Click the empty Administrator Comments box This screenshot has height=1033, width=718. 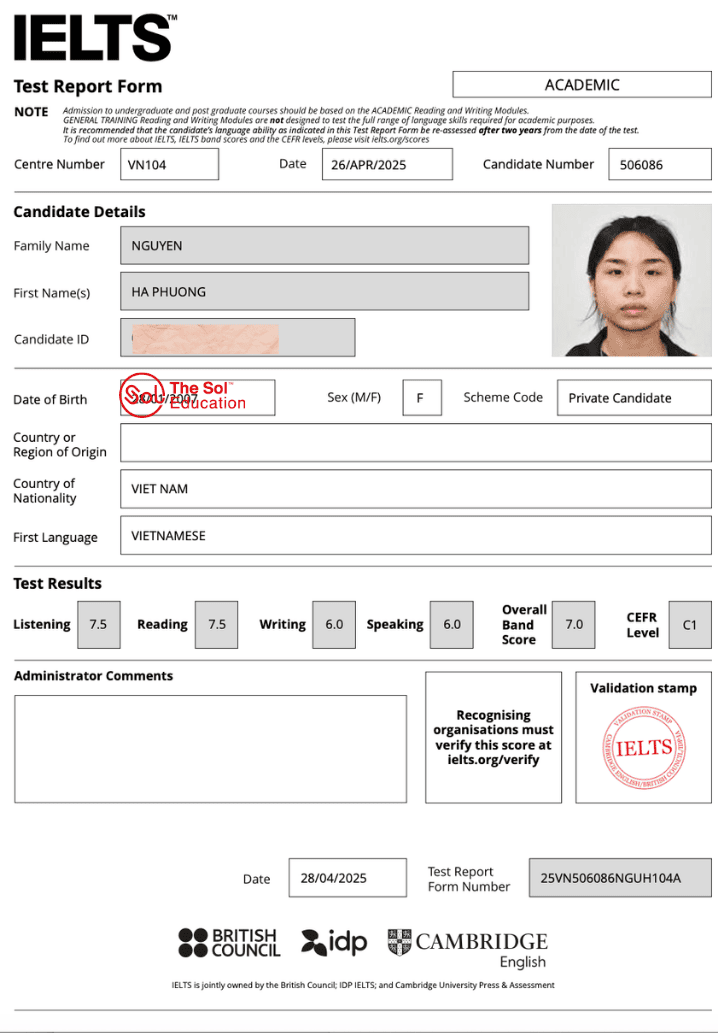pos(210,748)
